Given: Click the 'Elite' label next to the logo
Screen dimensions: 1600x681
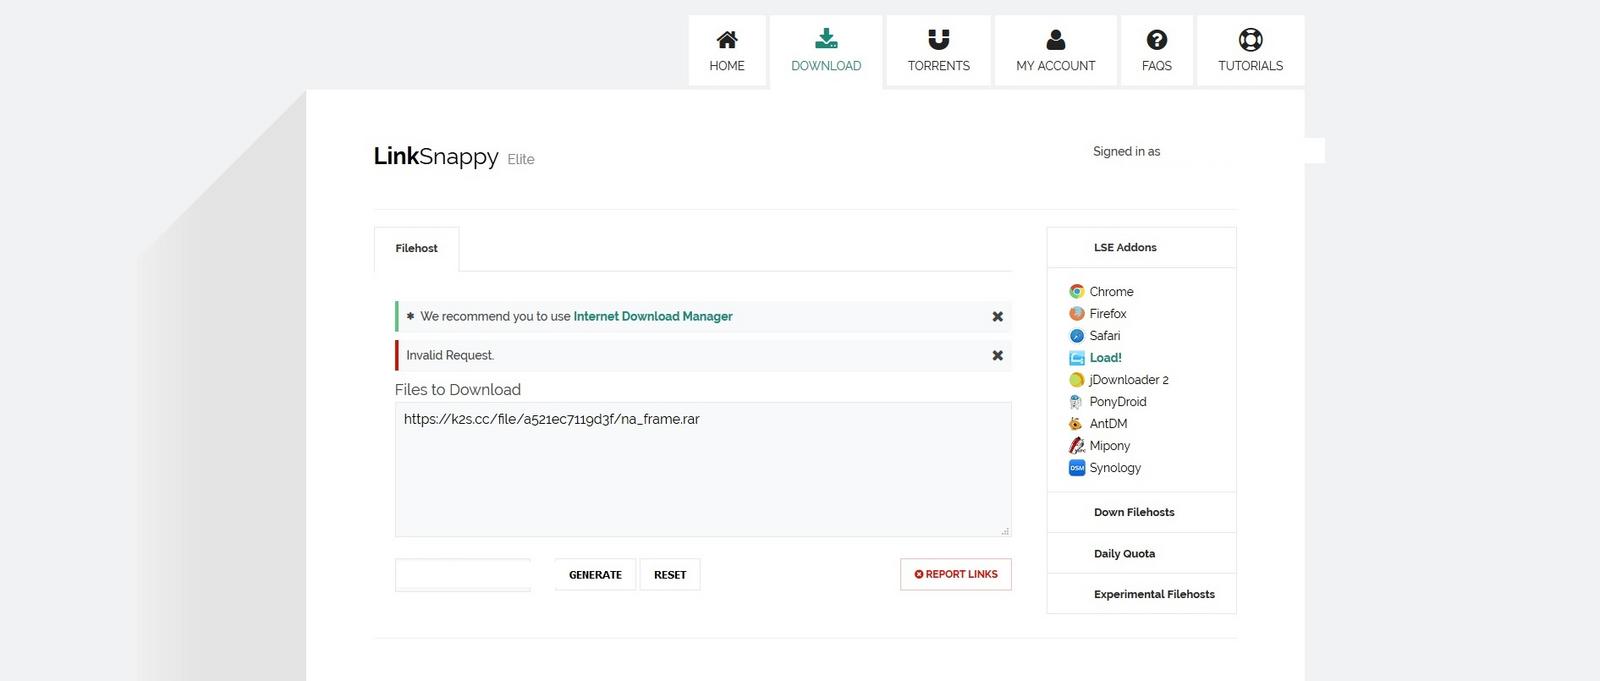Looking at the screenshot, I should (x=521, y=159).
